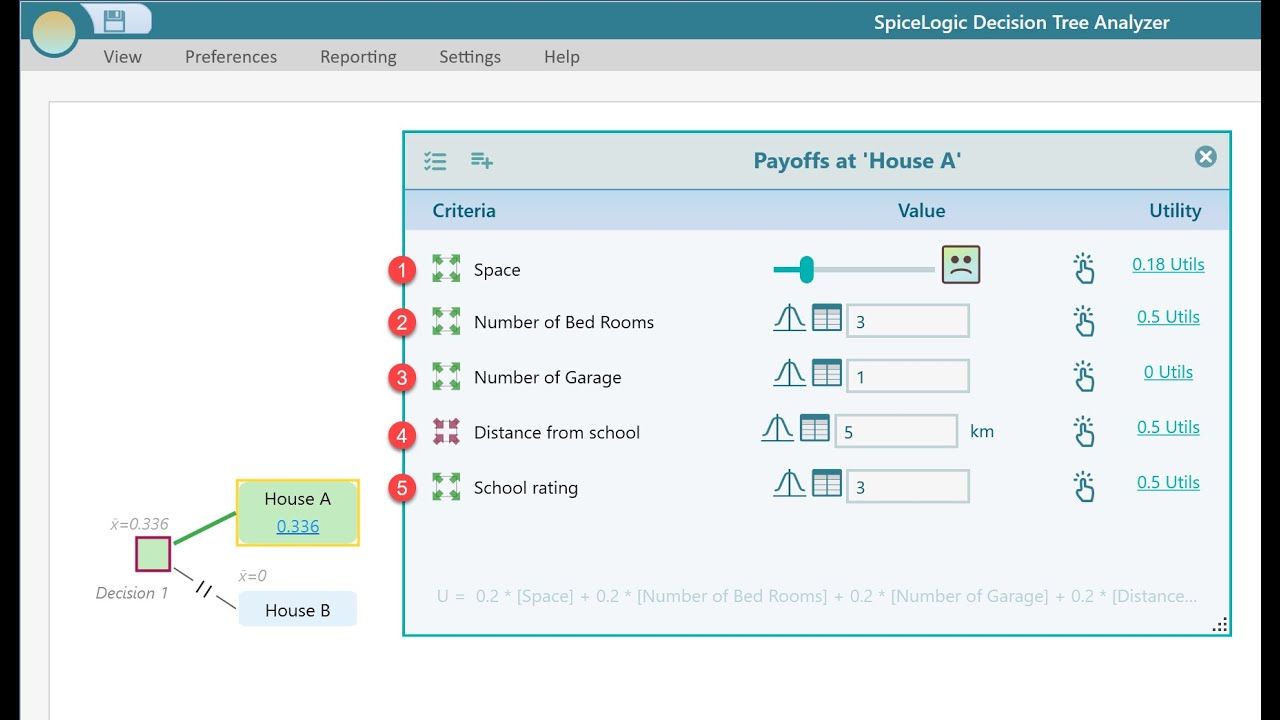The width and height of the screenshot is (1280, 720).
Task: Open the Reporting menu
Action: click(x=358, y=57)
